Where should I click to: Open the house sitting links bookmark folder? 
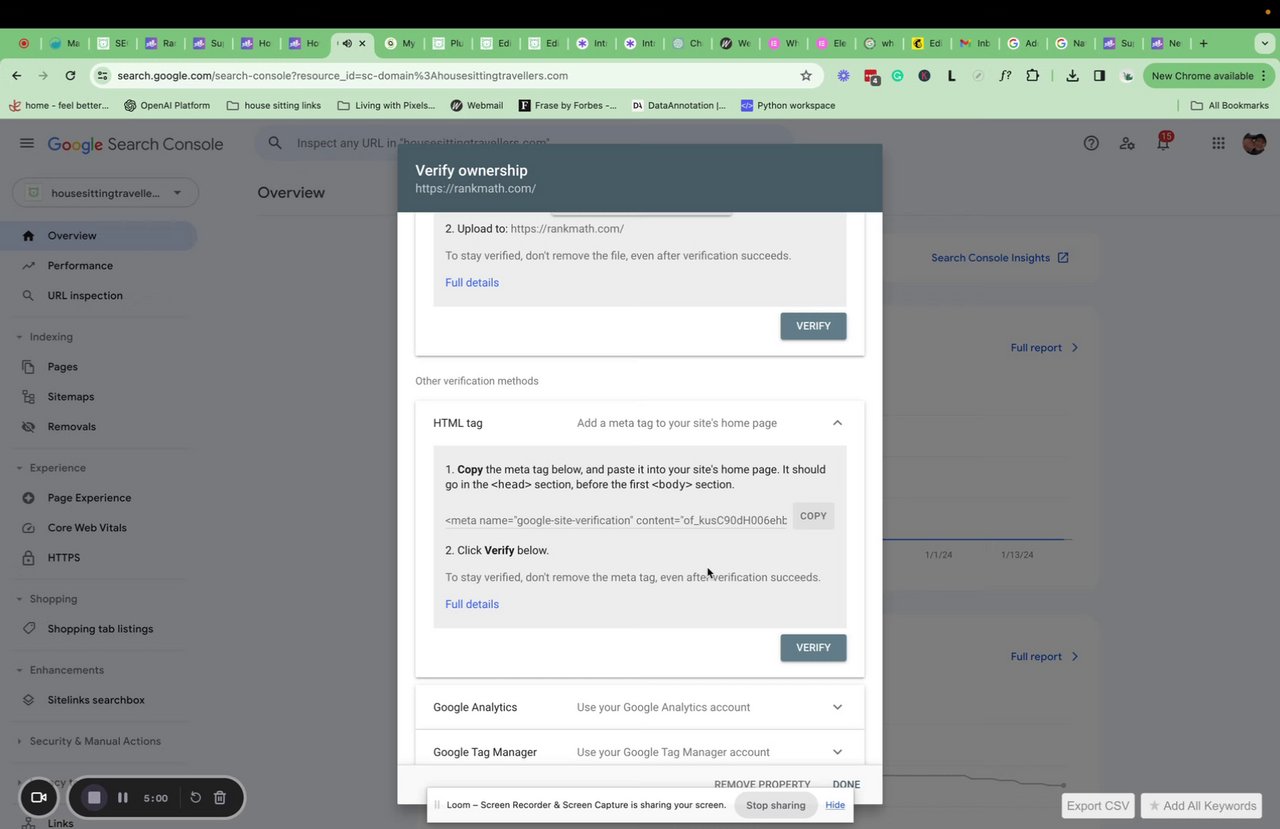(274, 105)
